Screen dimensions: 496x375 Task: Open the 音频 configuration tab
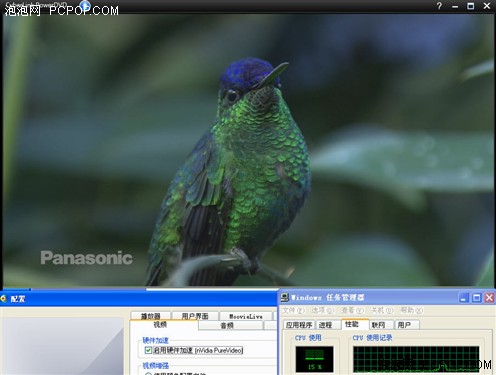click(227, 326)
